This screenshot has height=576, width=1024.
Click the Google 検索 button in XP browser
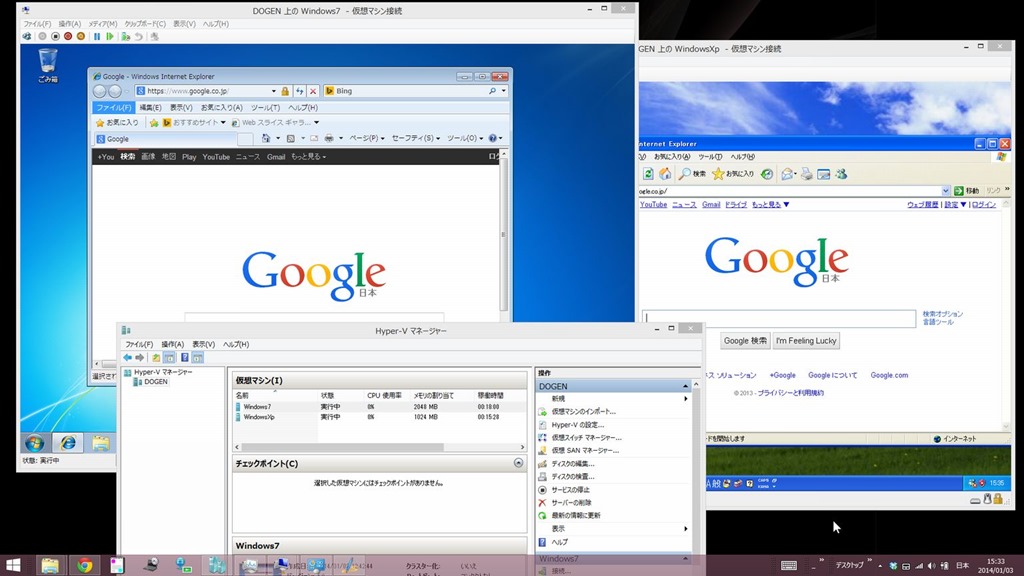[x=745, y=341]
